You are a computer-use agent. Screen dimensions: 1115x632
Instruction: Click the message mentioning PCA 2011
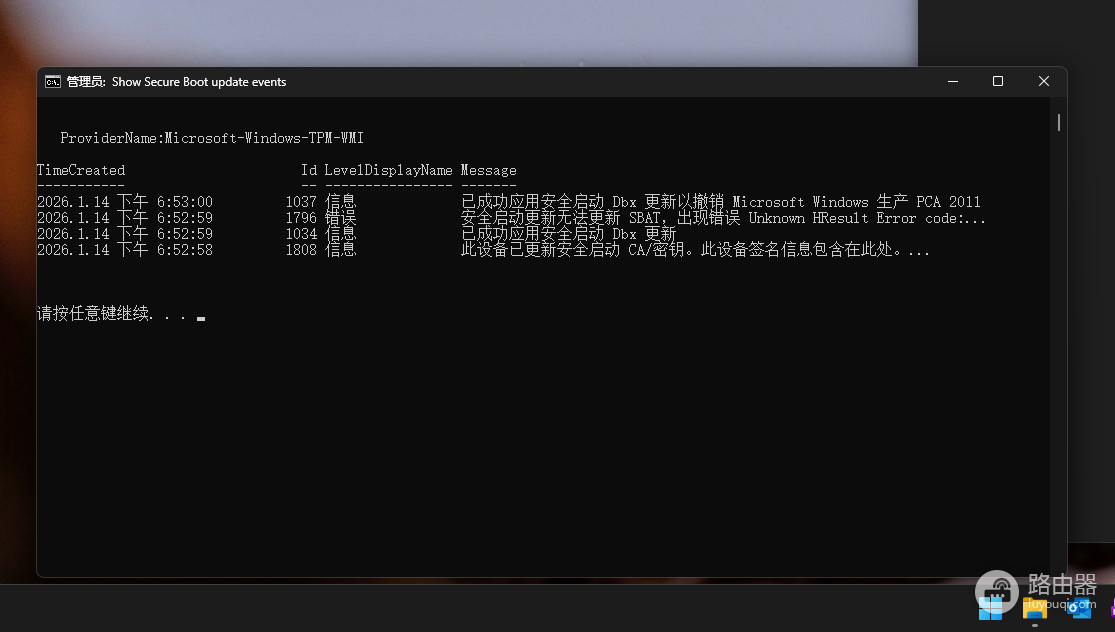point(721,202)
